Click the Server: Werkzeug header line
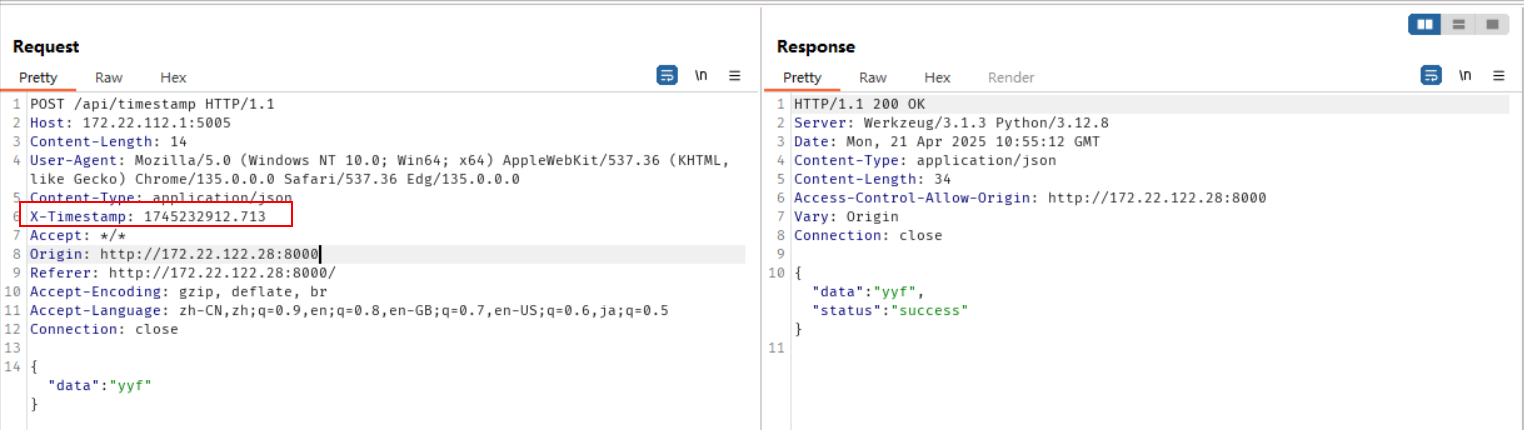The image size is (1524, 430). click(x=951, y=123)
